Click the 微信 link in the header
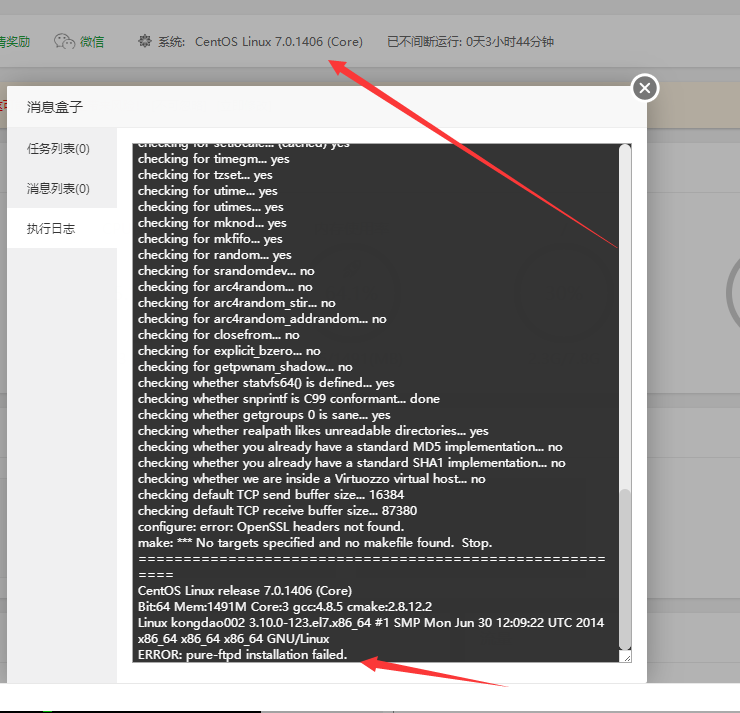 (x=92, y=42)
